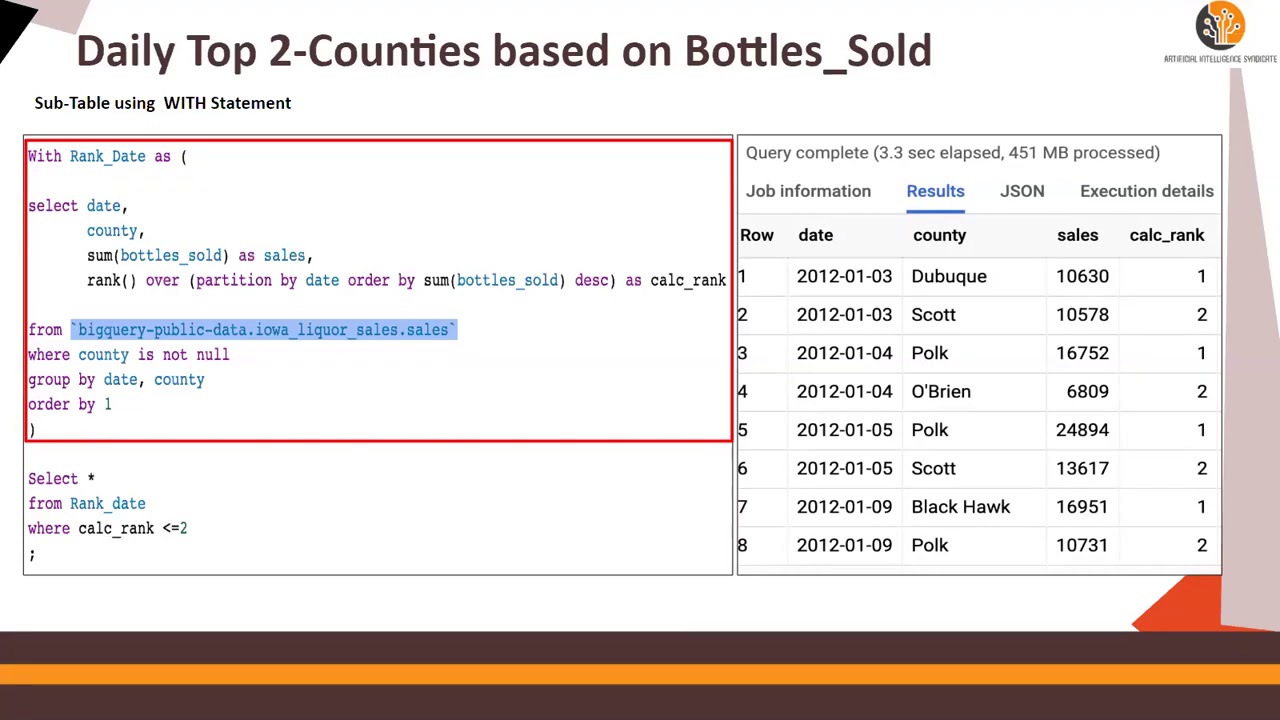Click the sales value 16951
Screen dimensions: 1280x720
point(1082,507)
